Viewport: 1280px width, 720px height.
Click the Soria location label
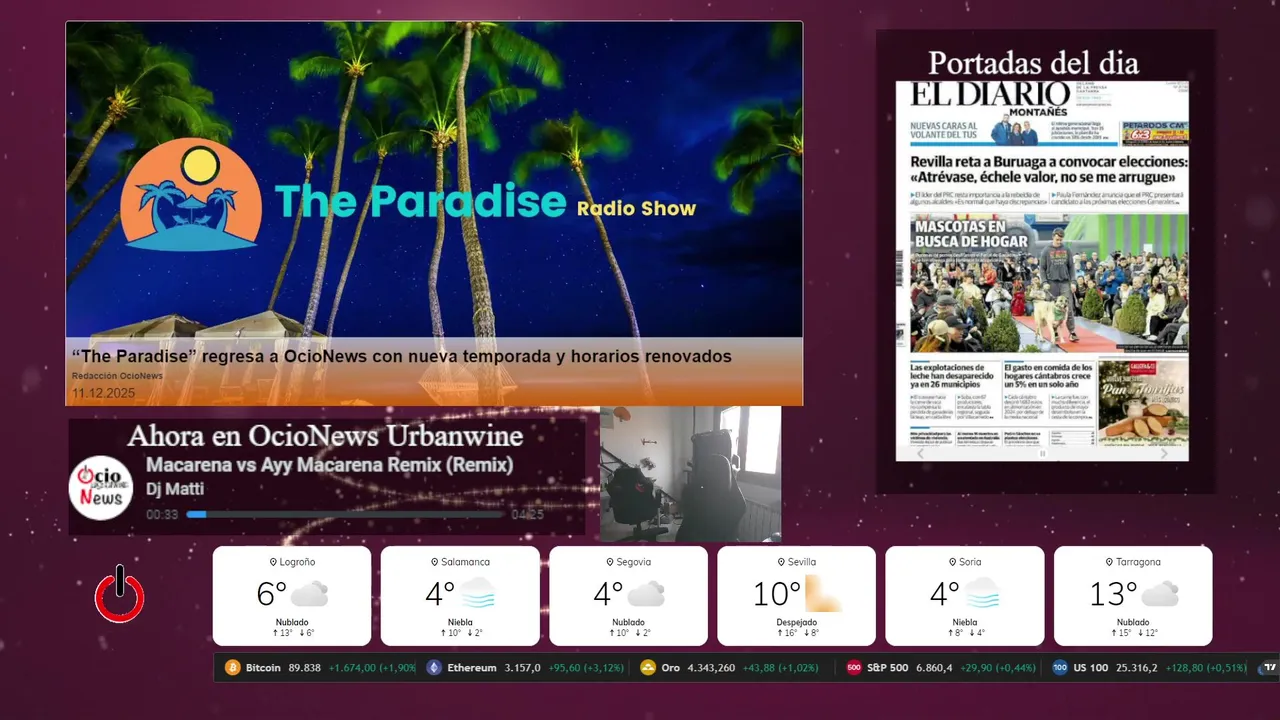[x=965, y=562]
